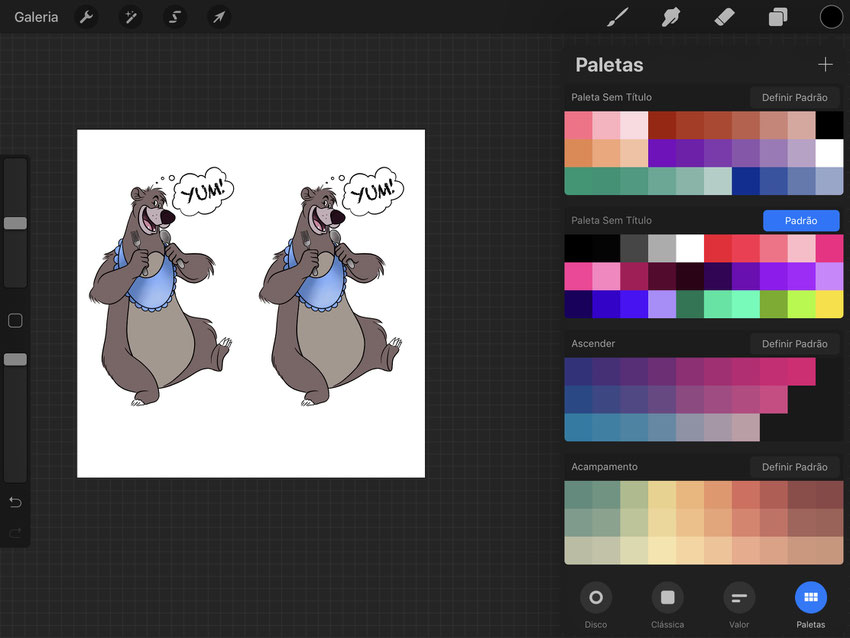Screen dimensions: 850x638
Task: Adjust the brush opacity slider handle
Action: [15, 359]
